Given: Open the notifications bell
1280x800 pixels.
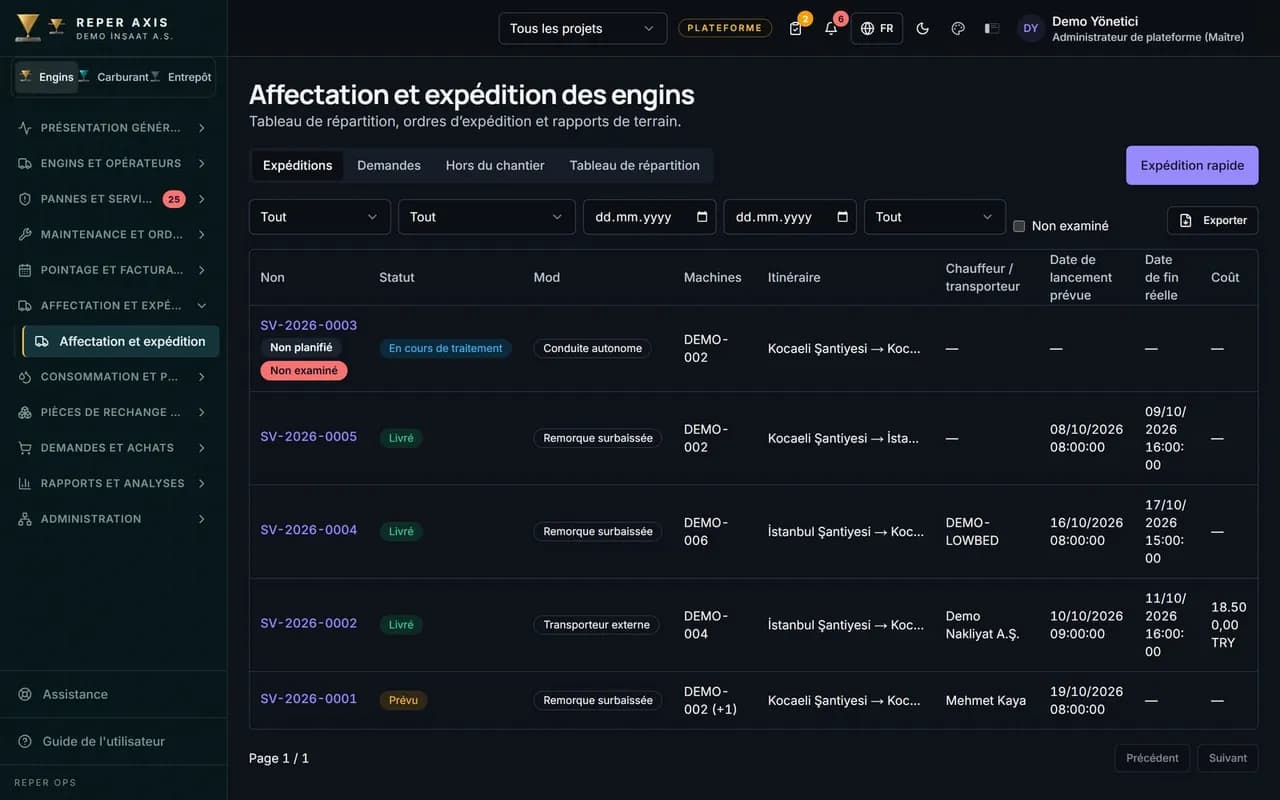Looking at the screenshot, I should pos(831,28).
